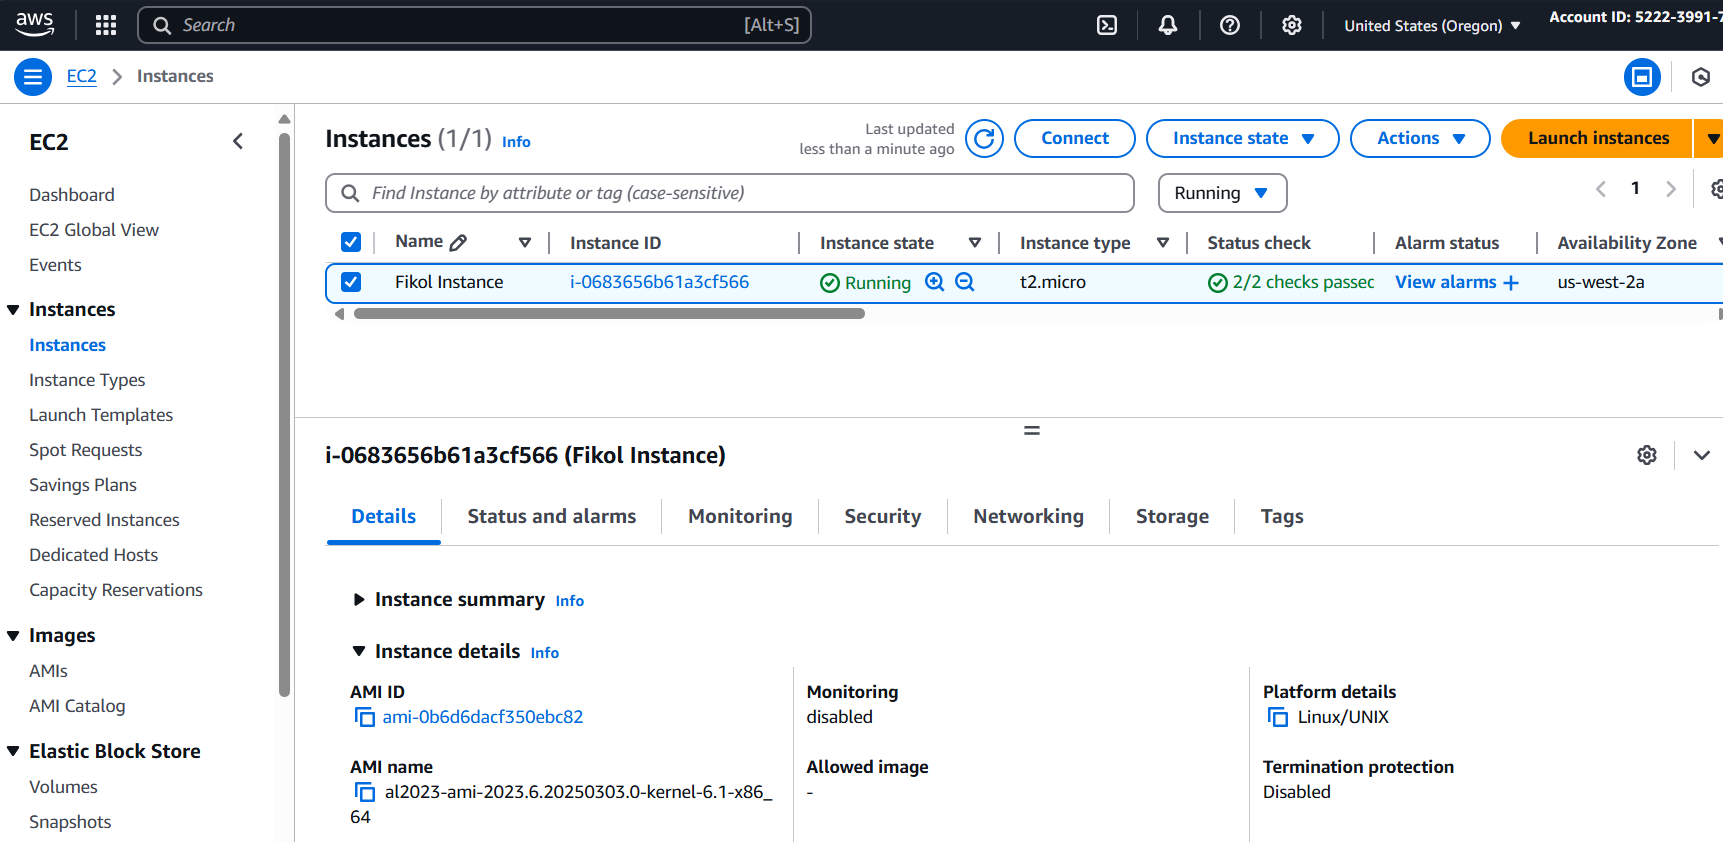Expand the Instance summary section
Image resolution: width=1723 pixels, height=842 pixels.
tap(359, 600)
